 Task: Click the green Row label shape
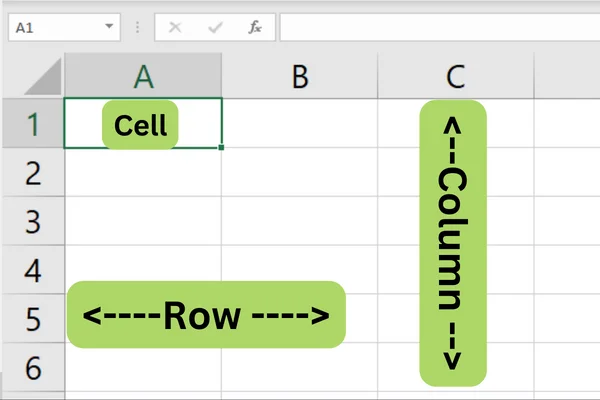pos(206,315)
